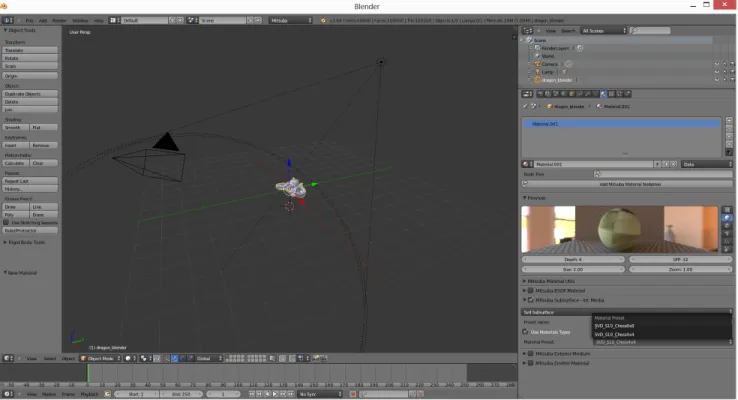Click the Smooth shading button
Screen dimensions: 738x400
pos(16,127)
